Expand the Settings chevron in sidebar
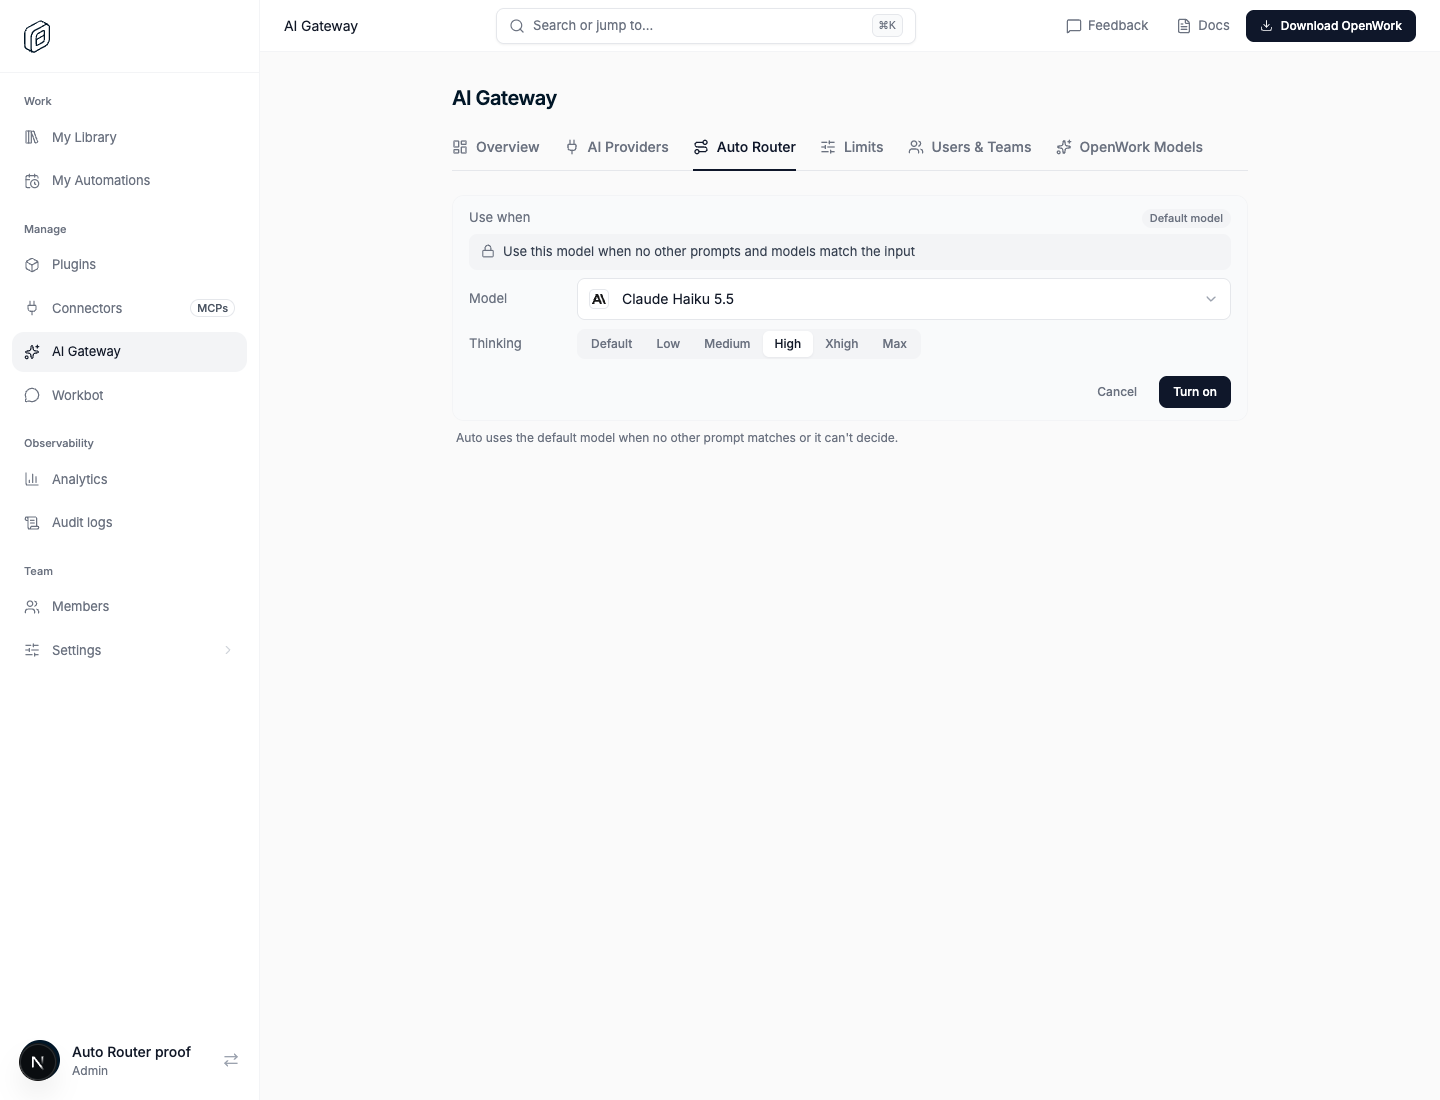This screenshot has width=1440, height=1100. tap(228, 650)
